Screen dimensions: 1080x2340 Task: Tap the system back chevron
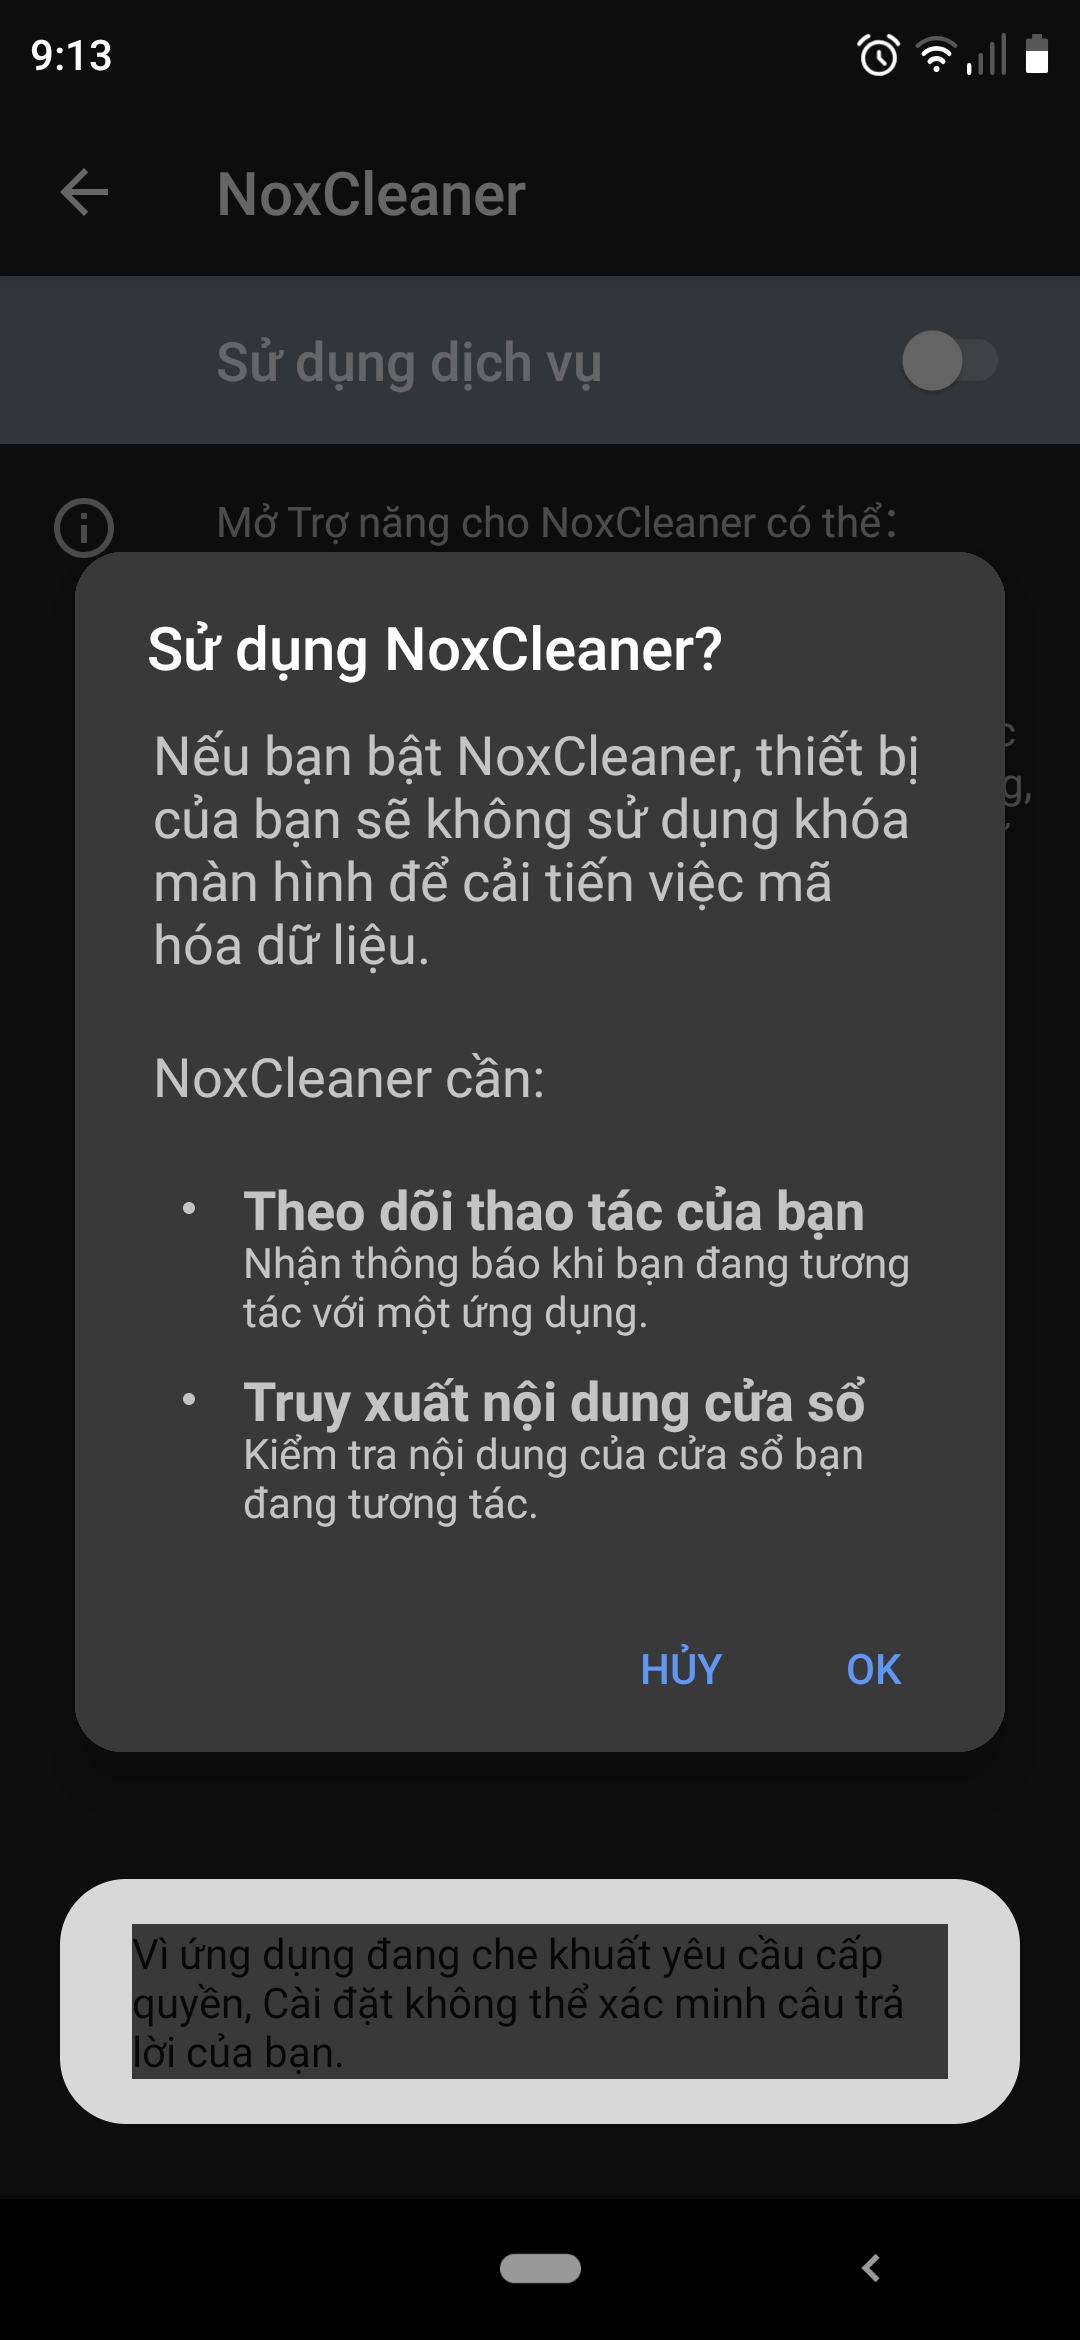tap(871, 2268)
